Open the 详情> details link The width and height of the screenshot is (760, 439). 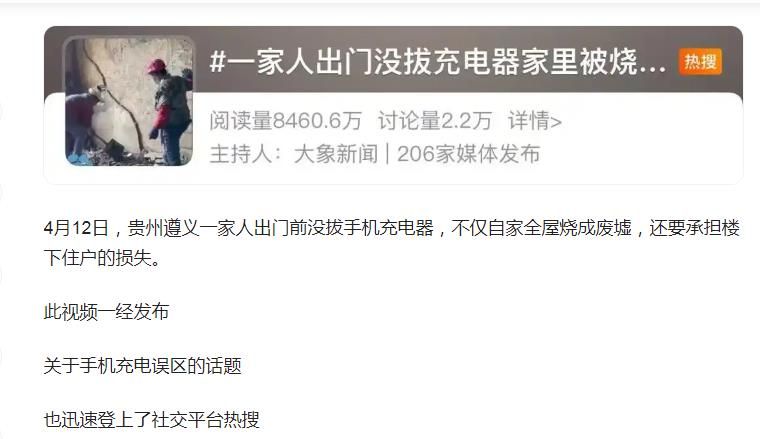point(535,121)
